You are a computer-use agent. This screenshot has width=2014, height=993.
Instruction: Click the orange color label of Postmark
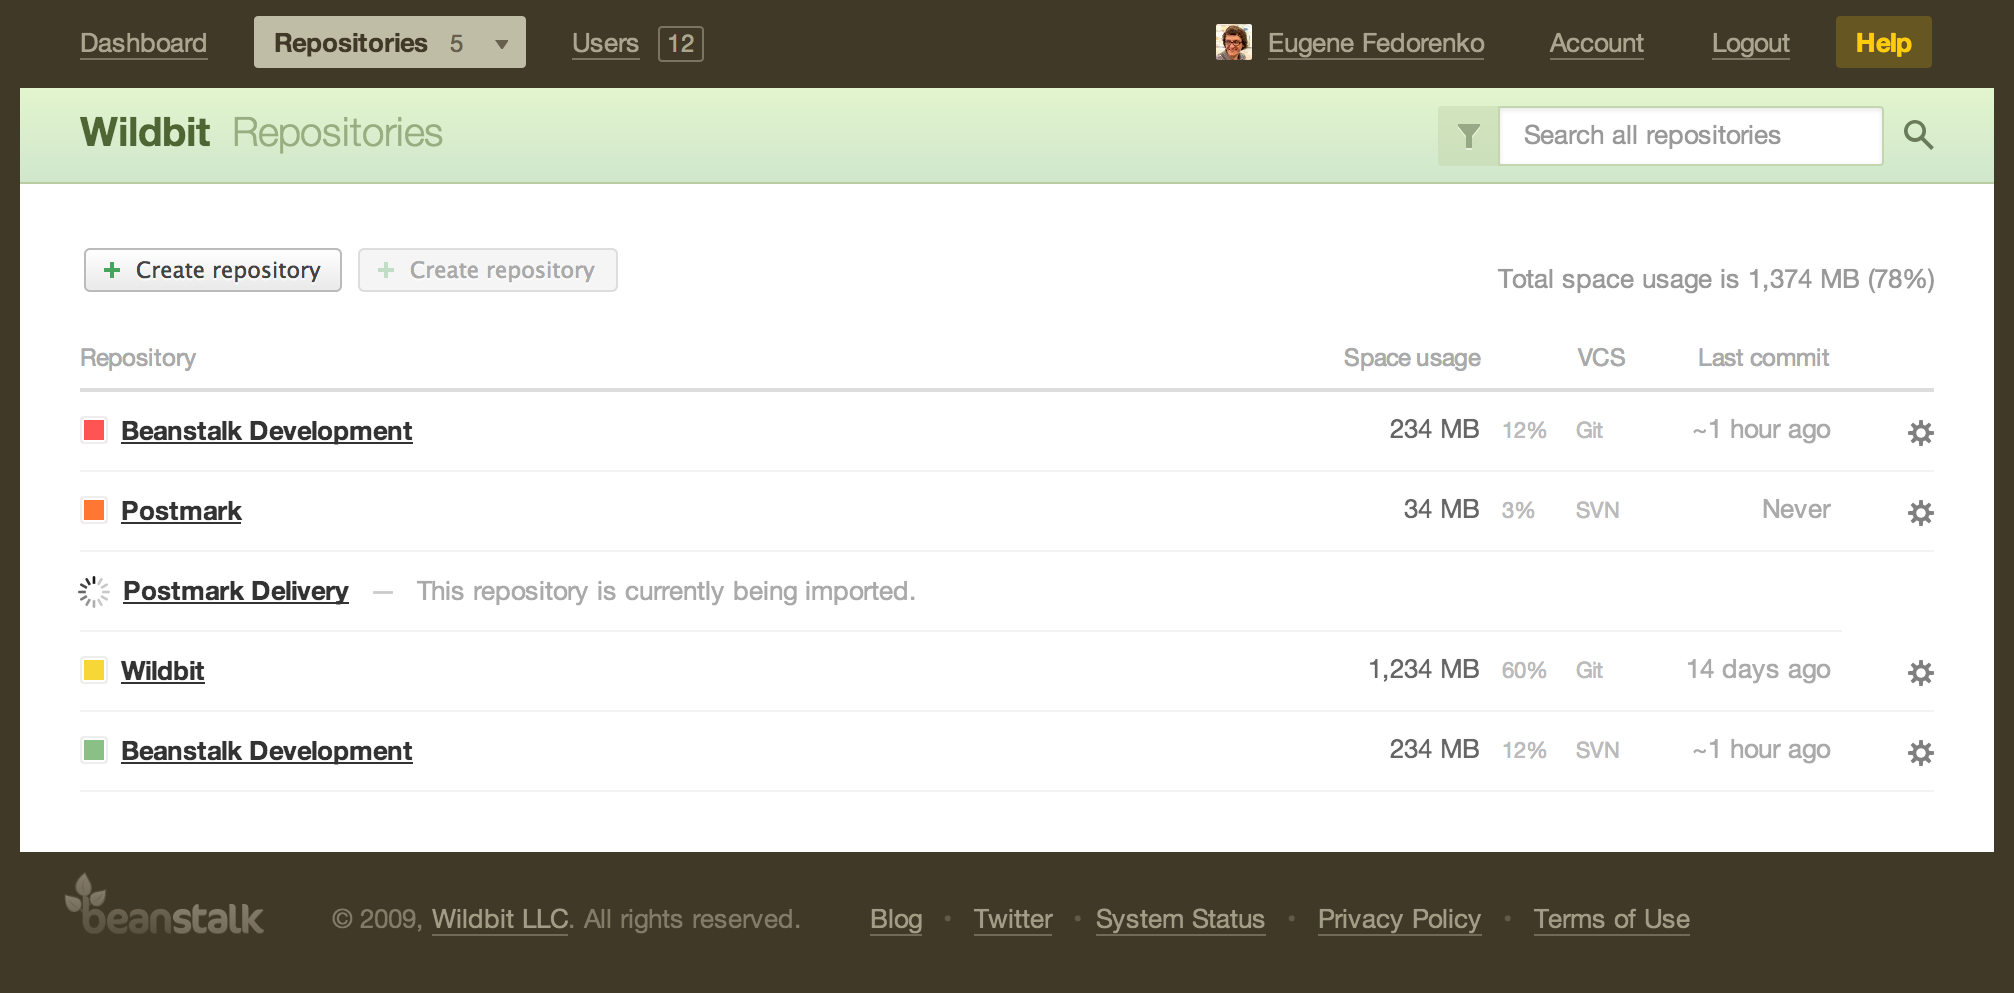coord(94,510)
